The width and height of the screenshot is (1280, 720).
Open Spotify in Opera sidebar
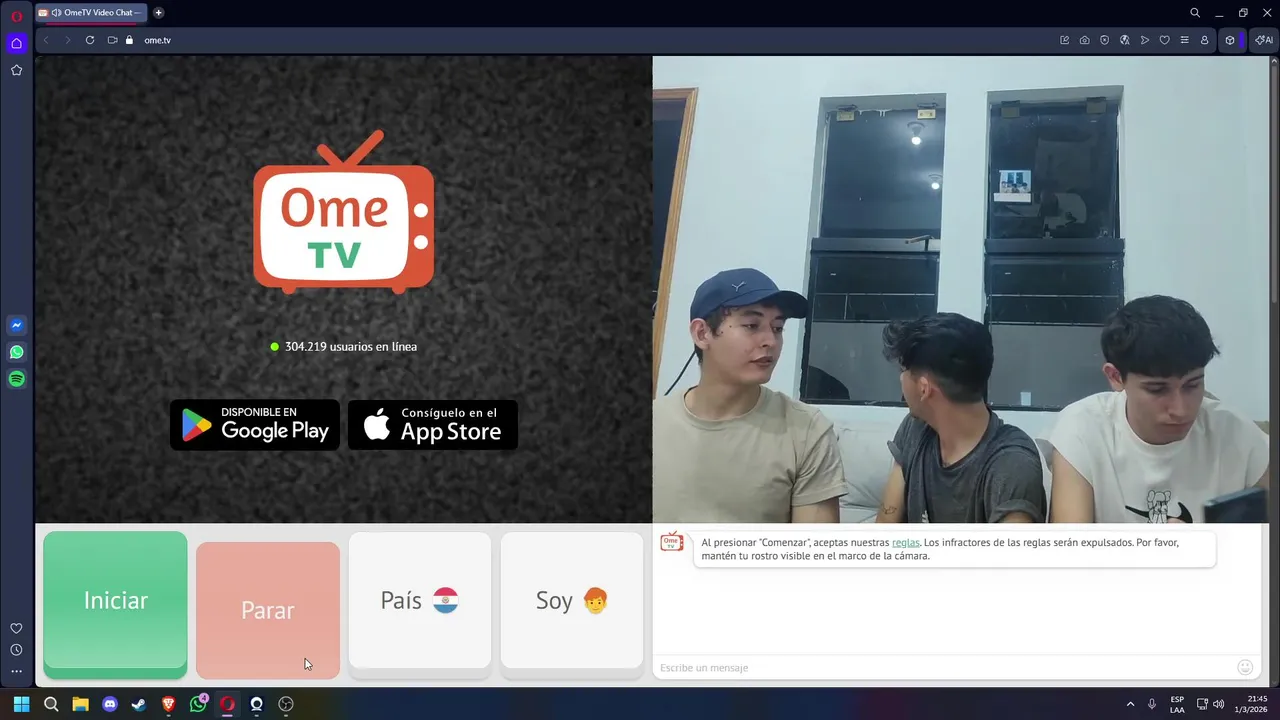16,379
